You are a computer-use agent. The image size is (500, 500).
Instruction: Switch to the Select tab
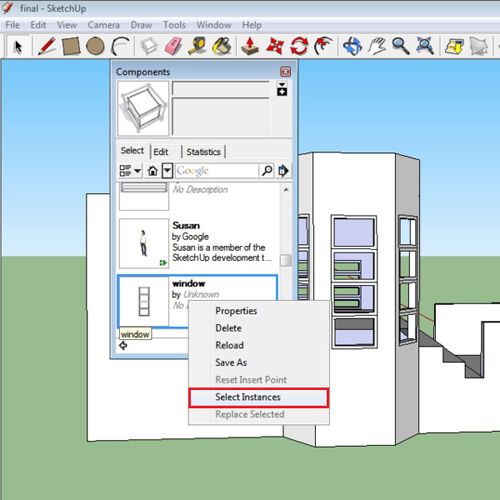click(x=132, y=151)
